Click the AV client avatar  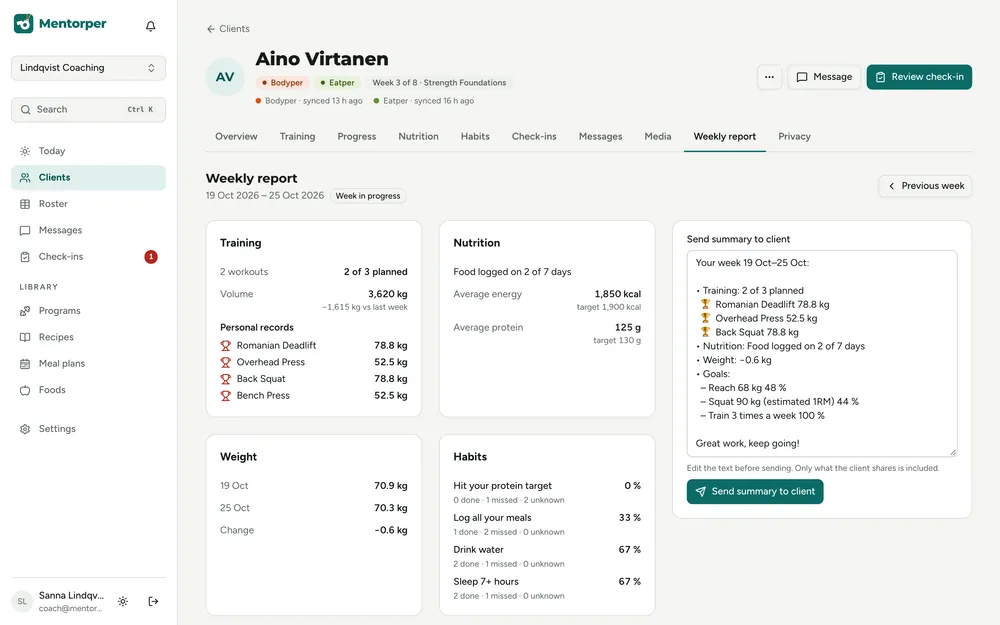[x=224, y=77]
